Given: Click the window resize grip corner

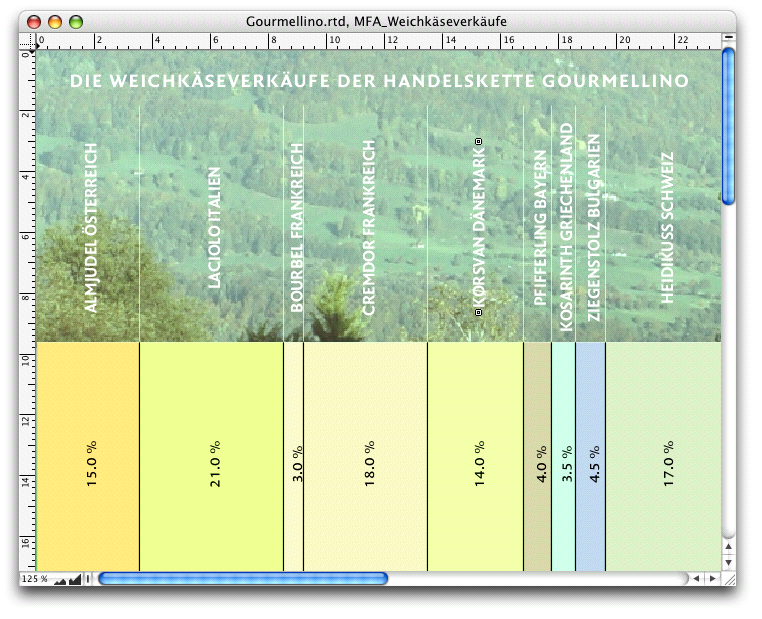Looking at the screenshot, I should click(x=728, y=578).
